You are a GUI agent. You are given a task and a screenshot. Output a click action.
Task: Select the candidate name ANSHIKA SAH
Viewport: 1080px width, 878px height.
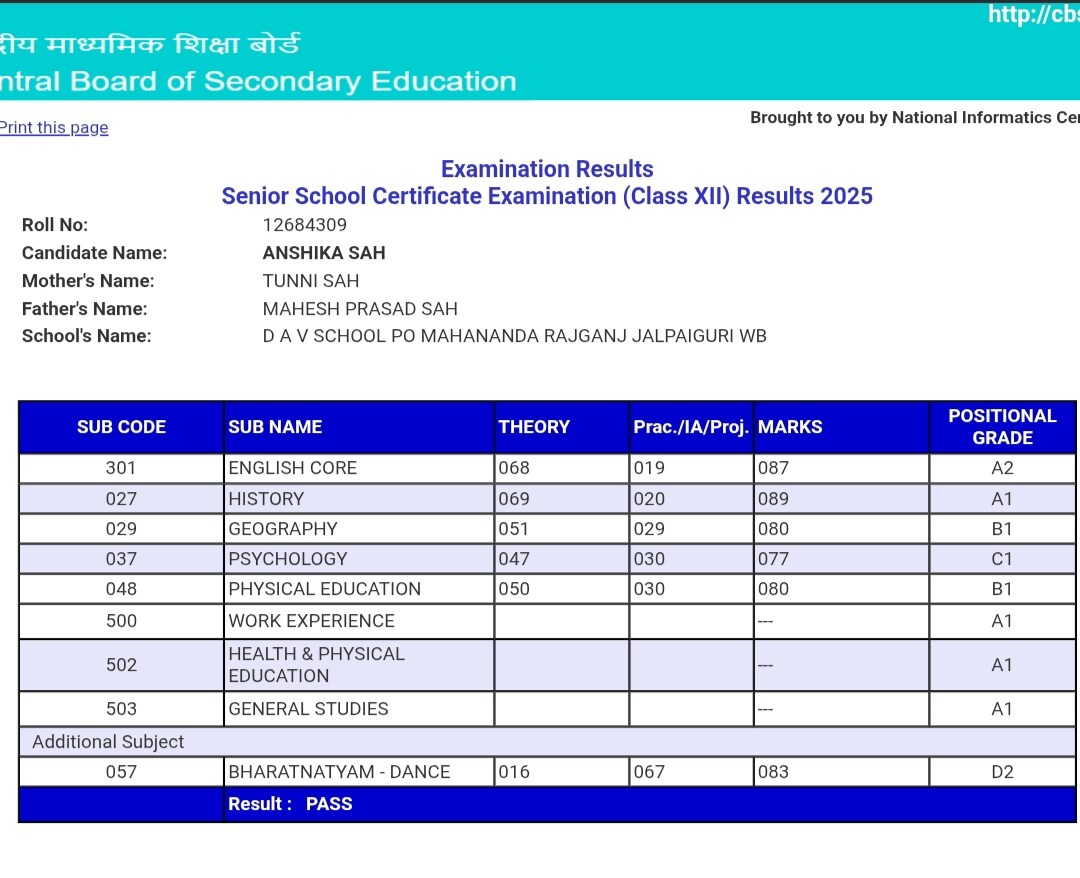click(324, 253)
